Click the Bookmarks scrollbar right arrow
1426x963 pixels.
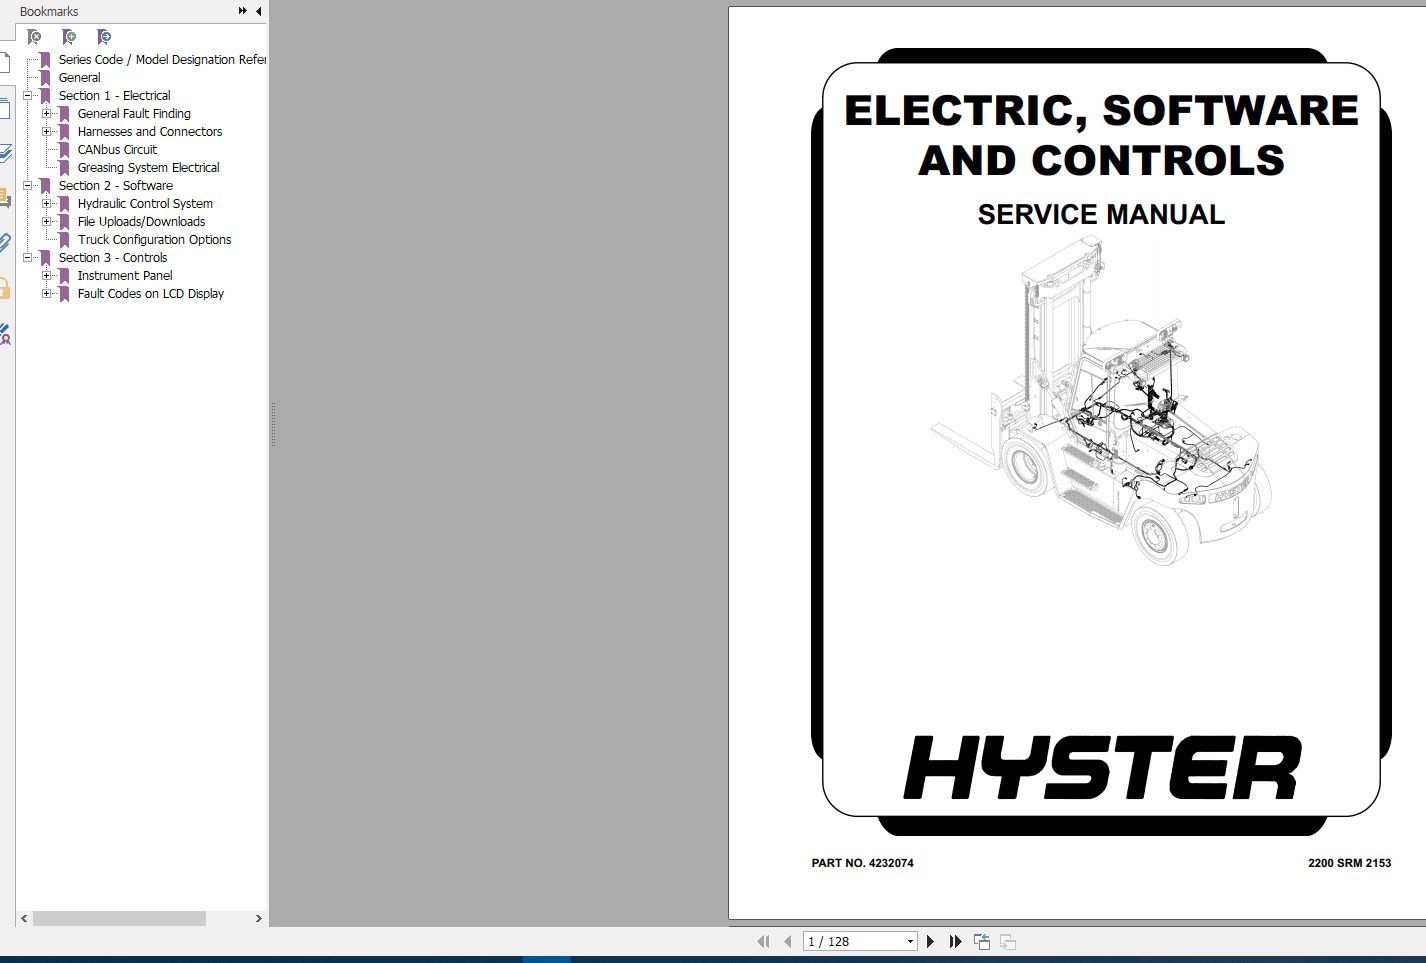259,918
